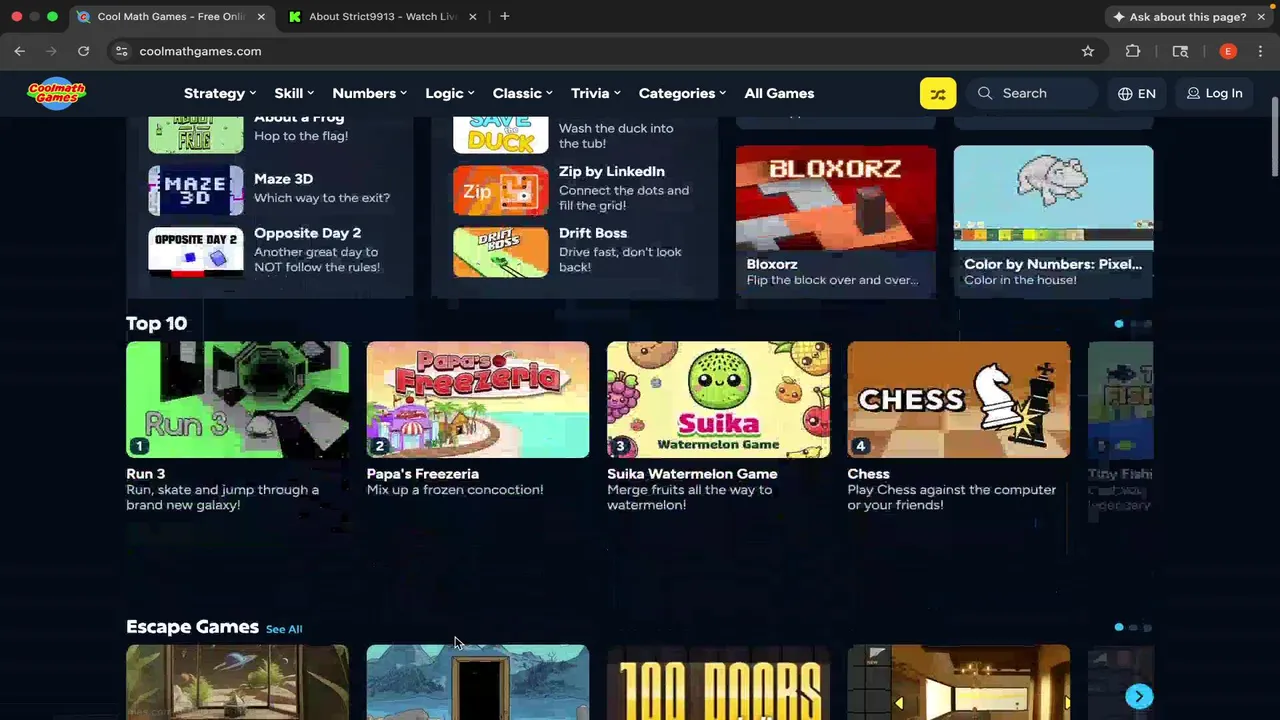The image size is (1280, 720).
Task: Open the Maze 3D game link
Action: click(x=283, y=179)
